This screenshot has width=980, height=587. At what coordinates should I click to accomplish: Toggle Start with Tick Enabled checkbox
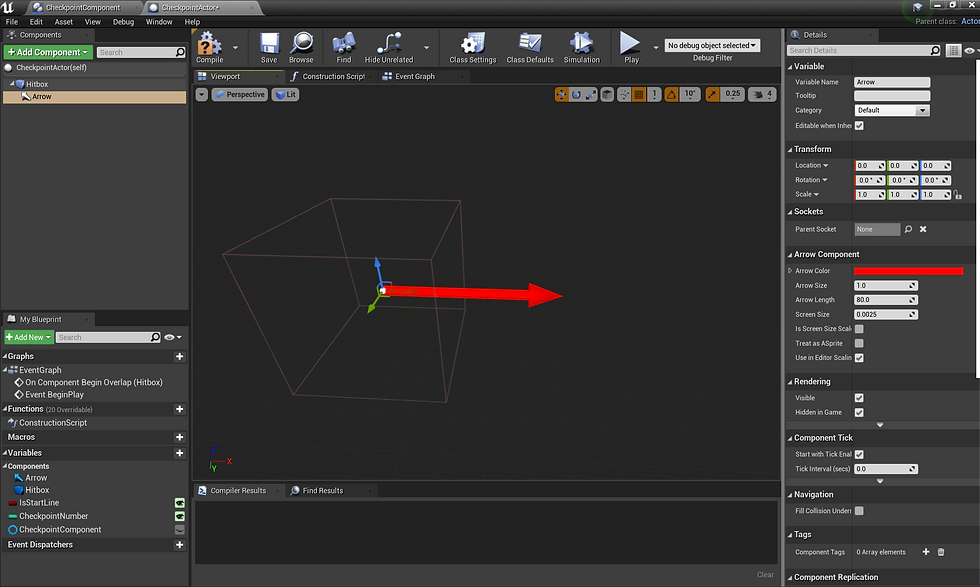859,454
